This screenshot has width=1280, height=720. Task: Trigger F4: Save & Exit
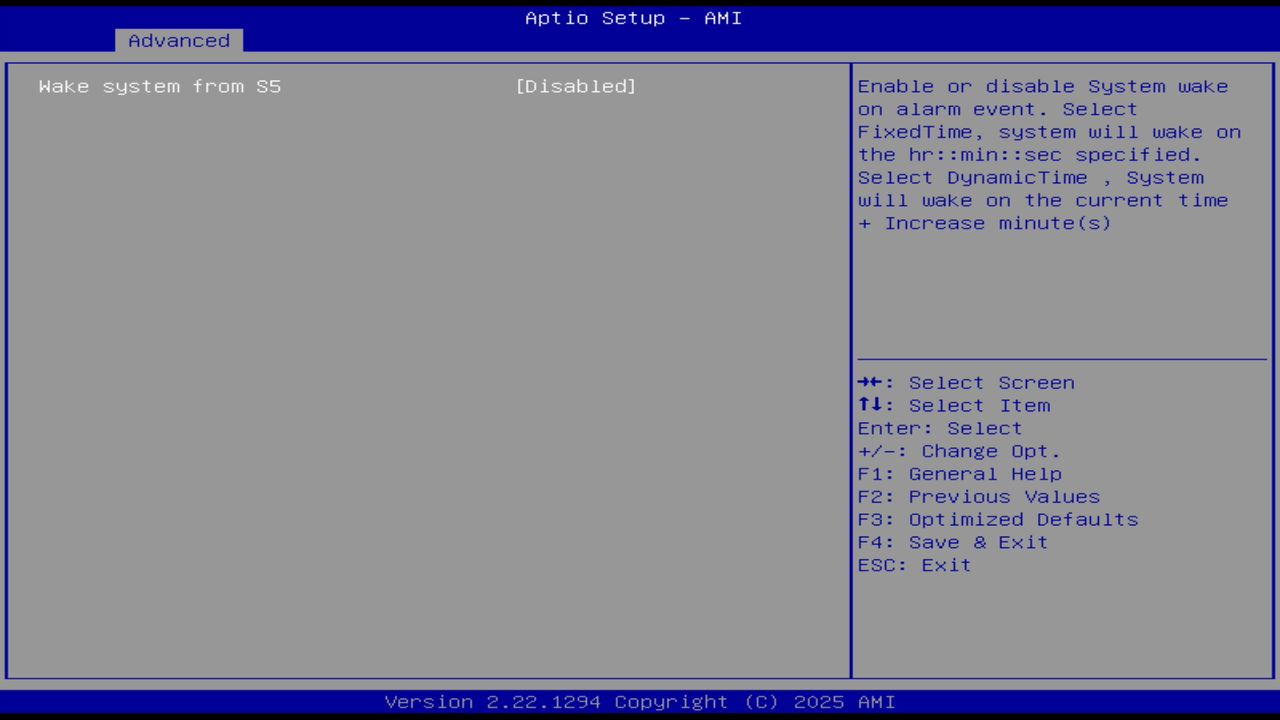click(x=952, y=542)
